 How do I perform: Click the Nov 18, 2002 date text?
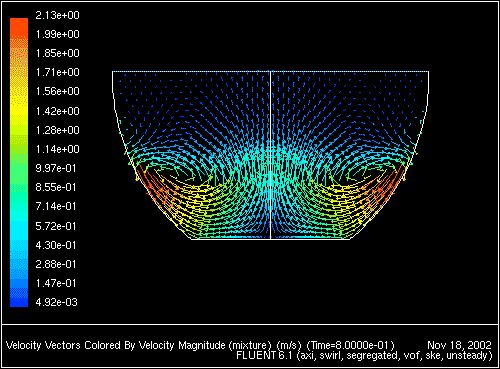[459, 345]
